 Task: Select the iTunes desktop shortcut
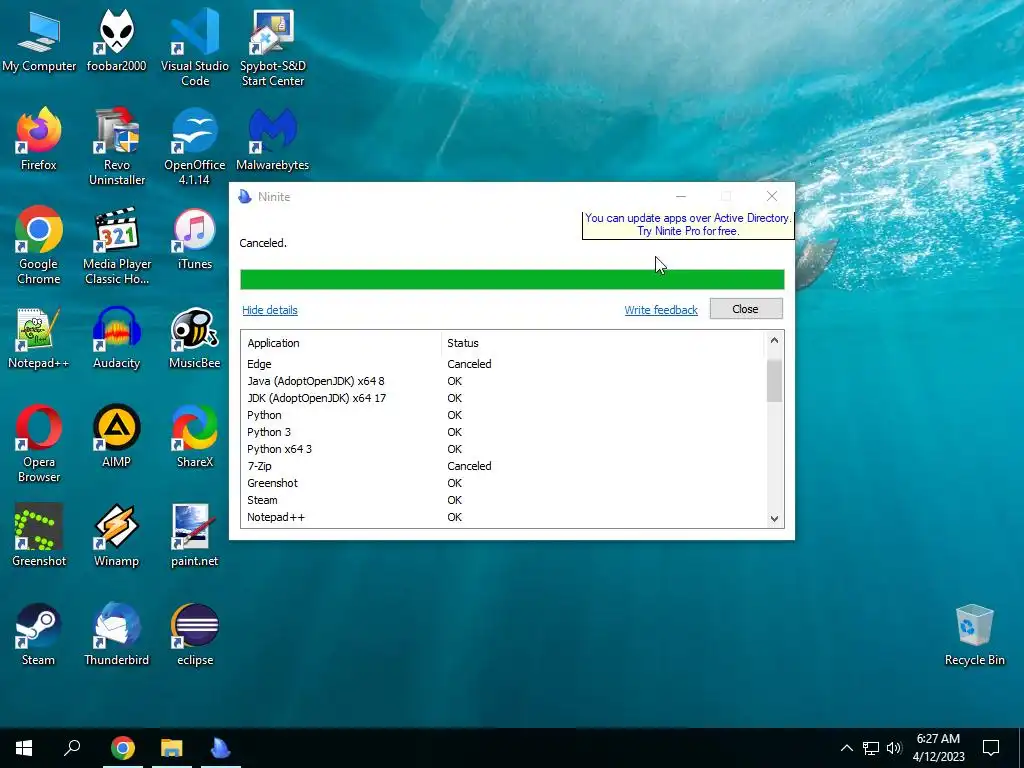pyautogui.click(x=195, y=238)
